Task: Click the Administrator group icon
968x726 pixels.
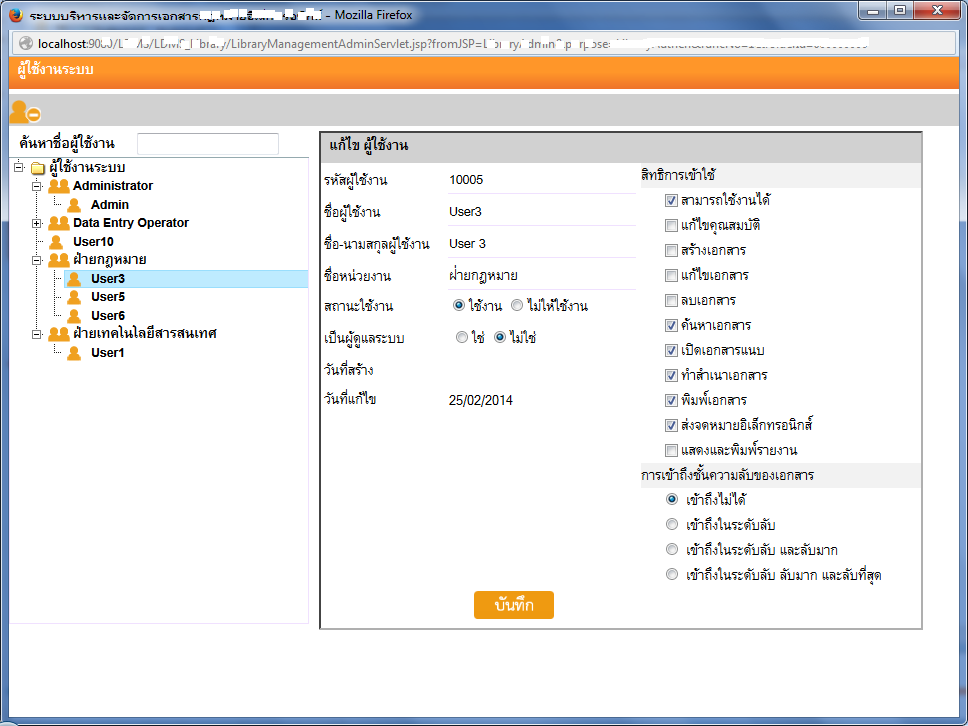Action: click(59, 186)
